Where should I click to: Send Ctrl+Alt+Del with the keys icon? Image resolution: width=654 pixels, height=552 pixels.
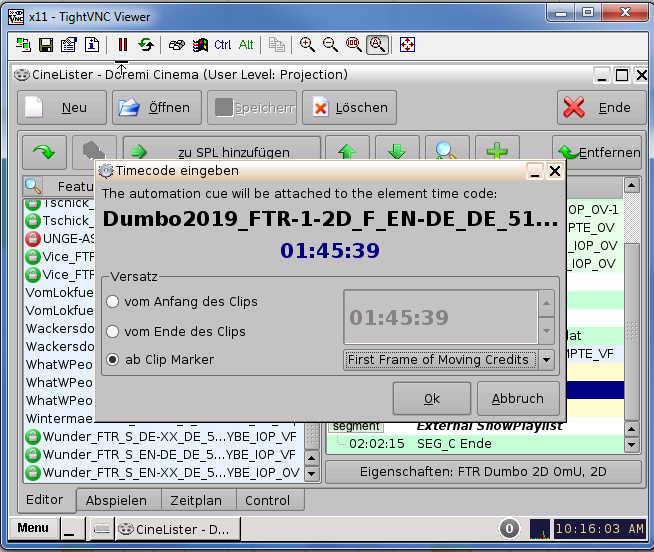[x=177, y=44]
